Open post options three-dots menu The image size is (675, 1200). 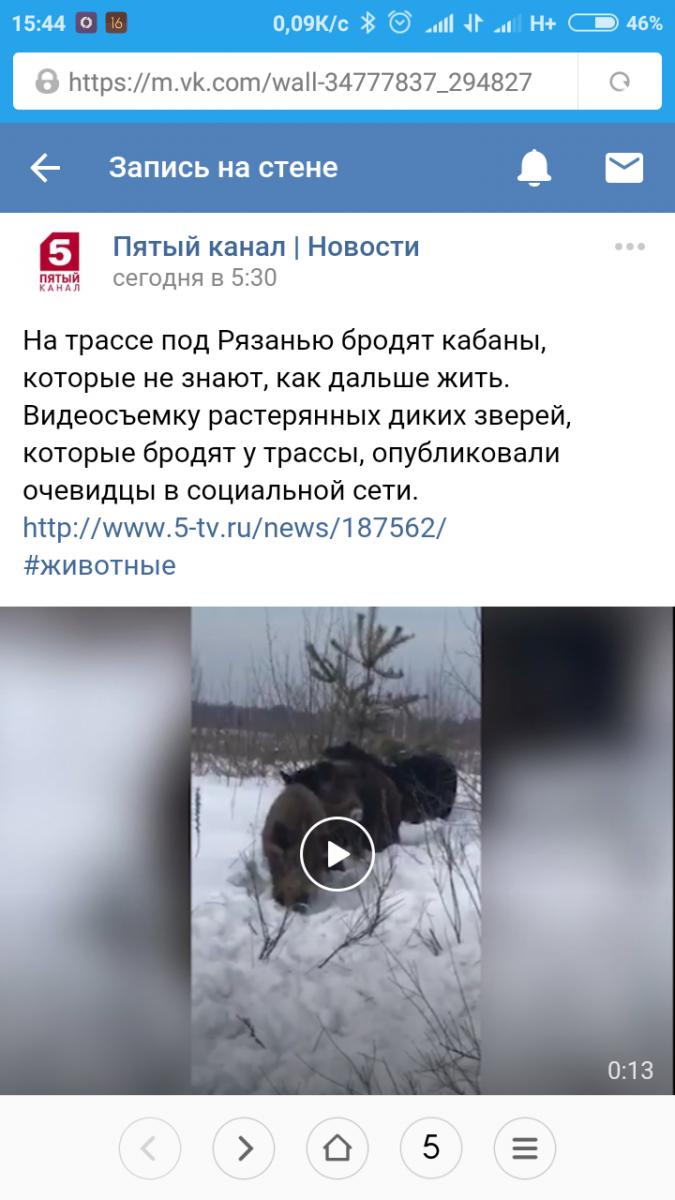[630, 247]
